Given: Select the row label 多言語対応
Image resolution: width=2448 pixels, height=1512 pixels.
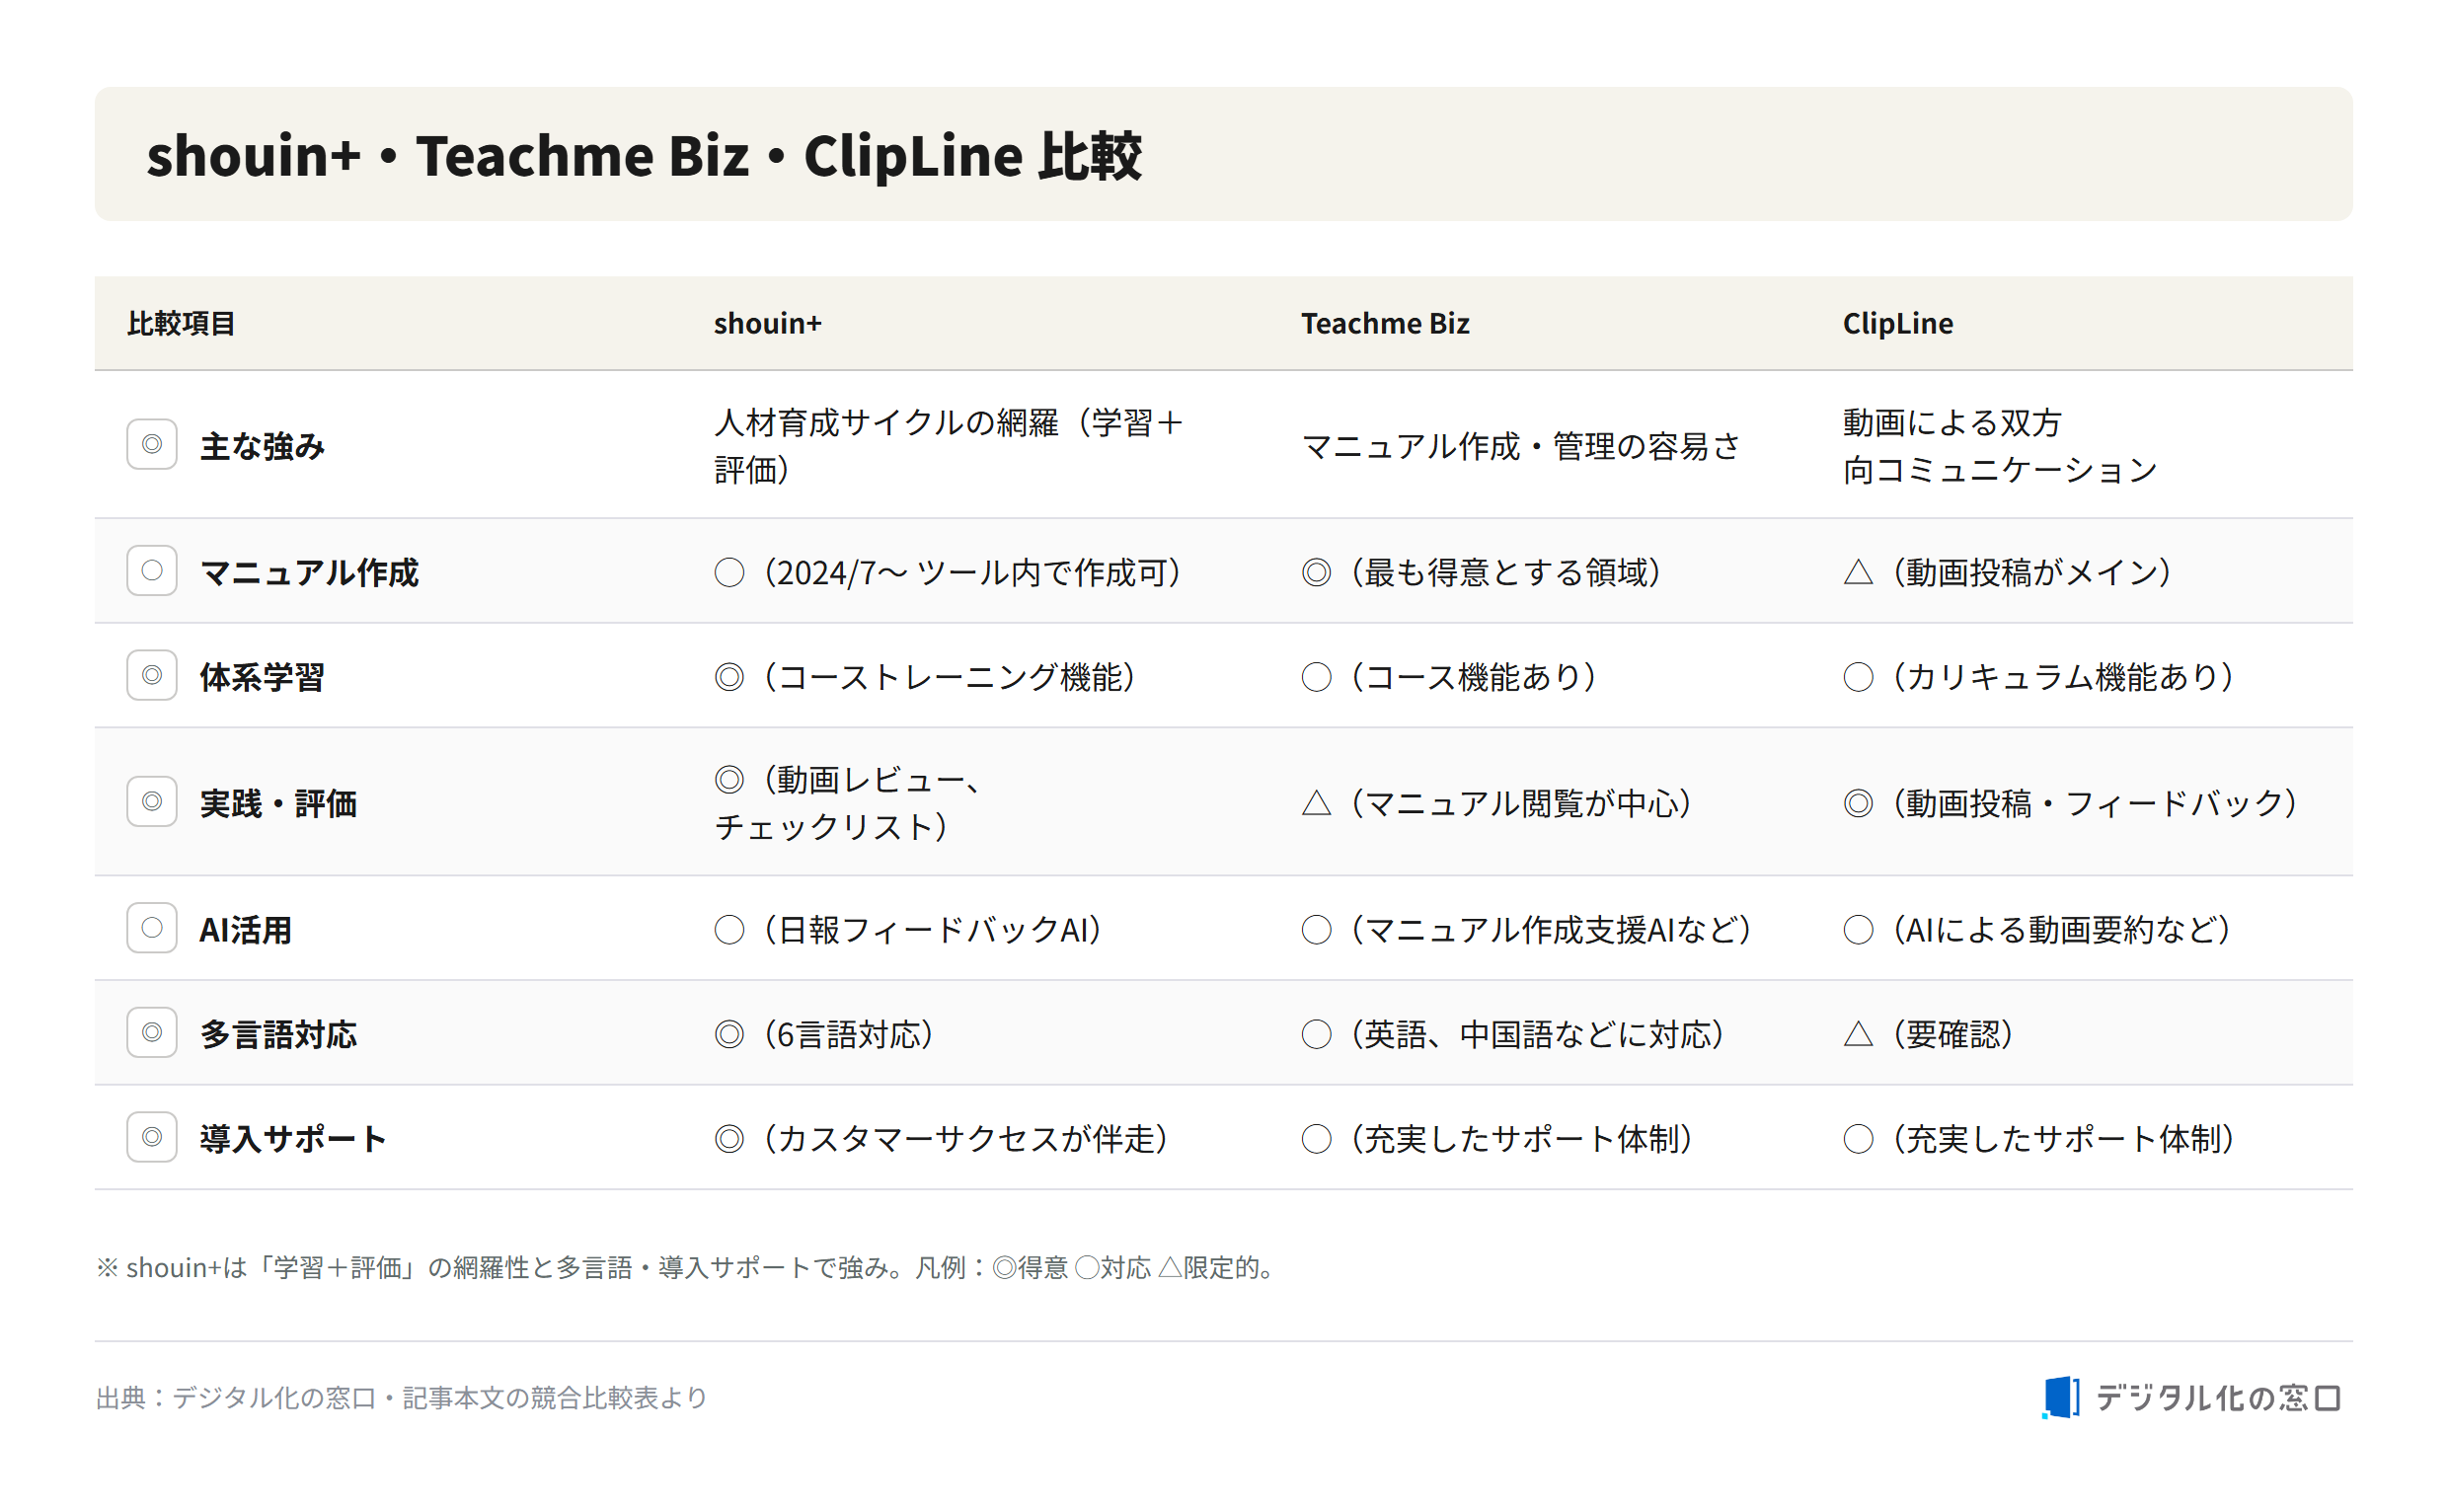Looking at the screenshot, I should click(x=278, y=1035).
